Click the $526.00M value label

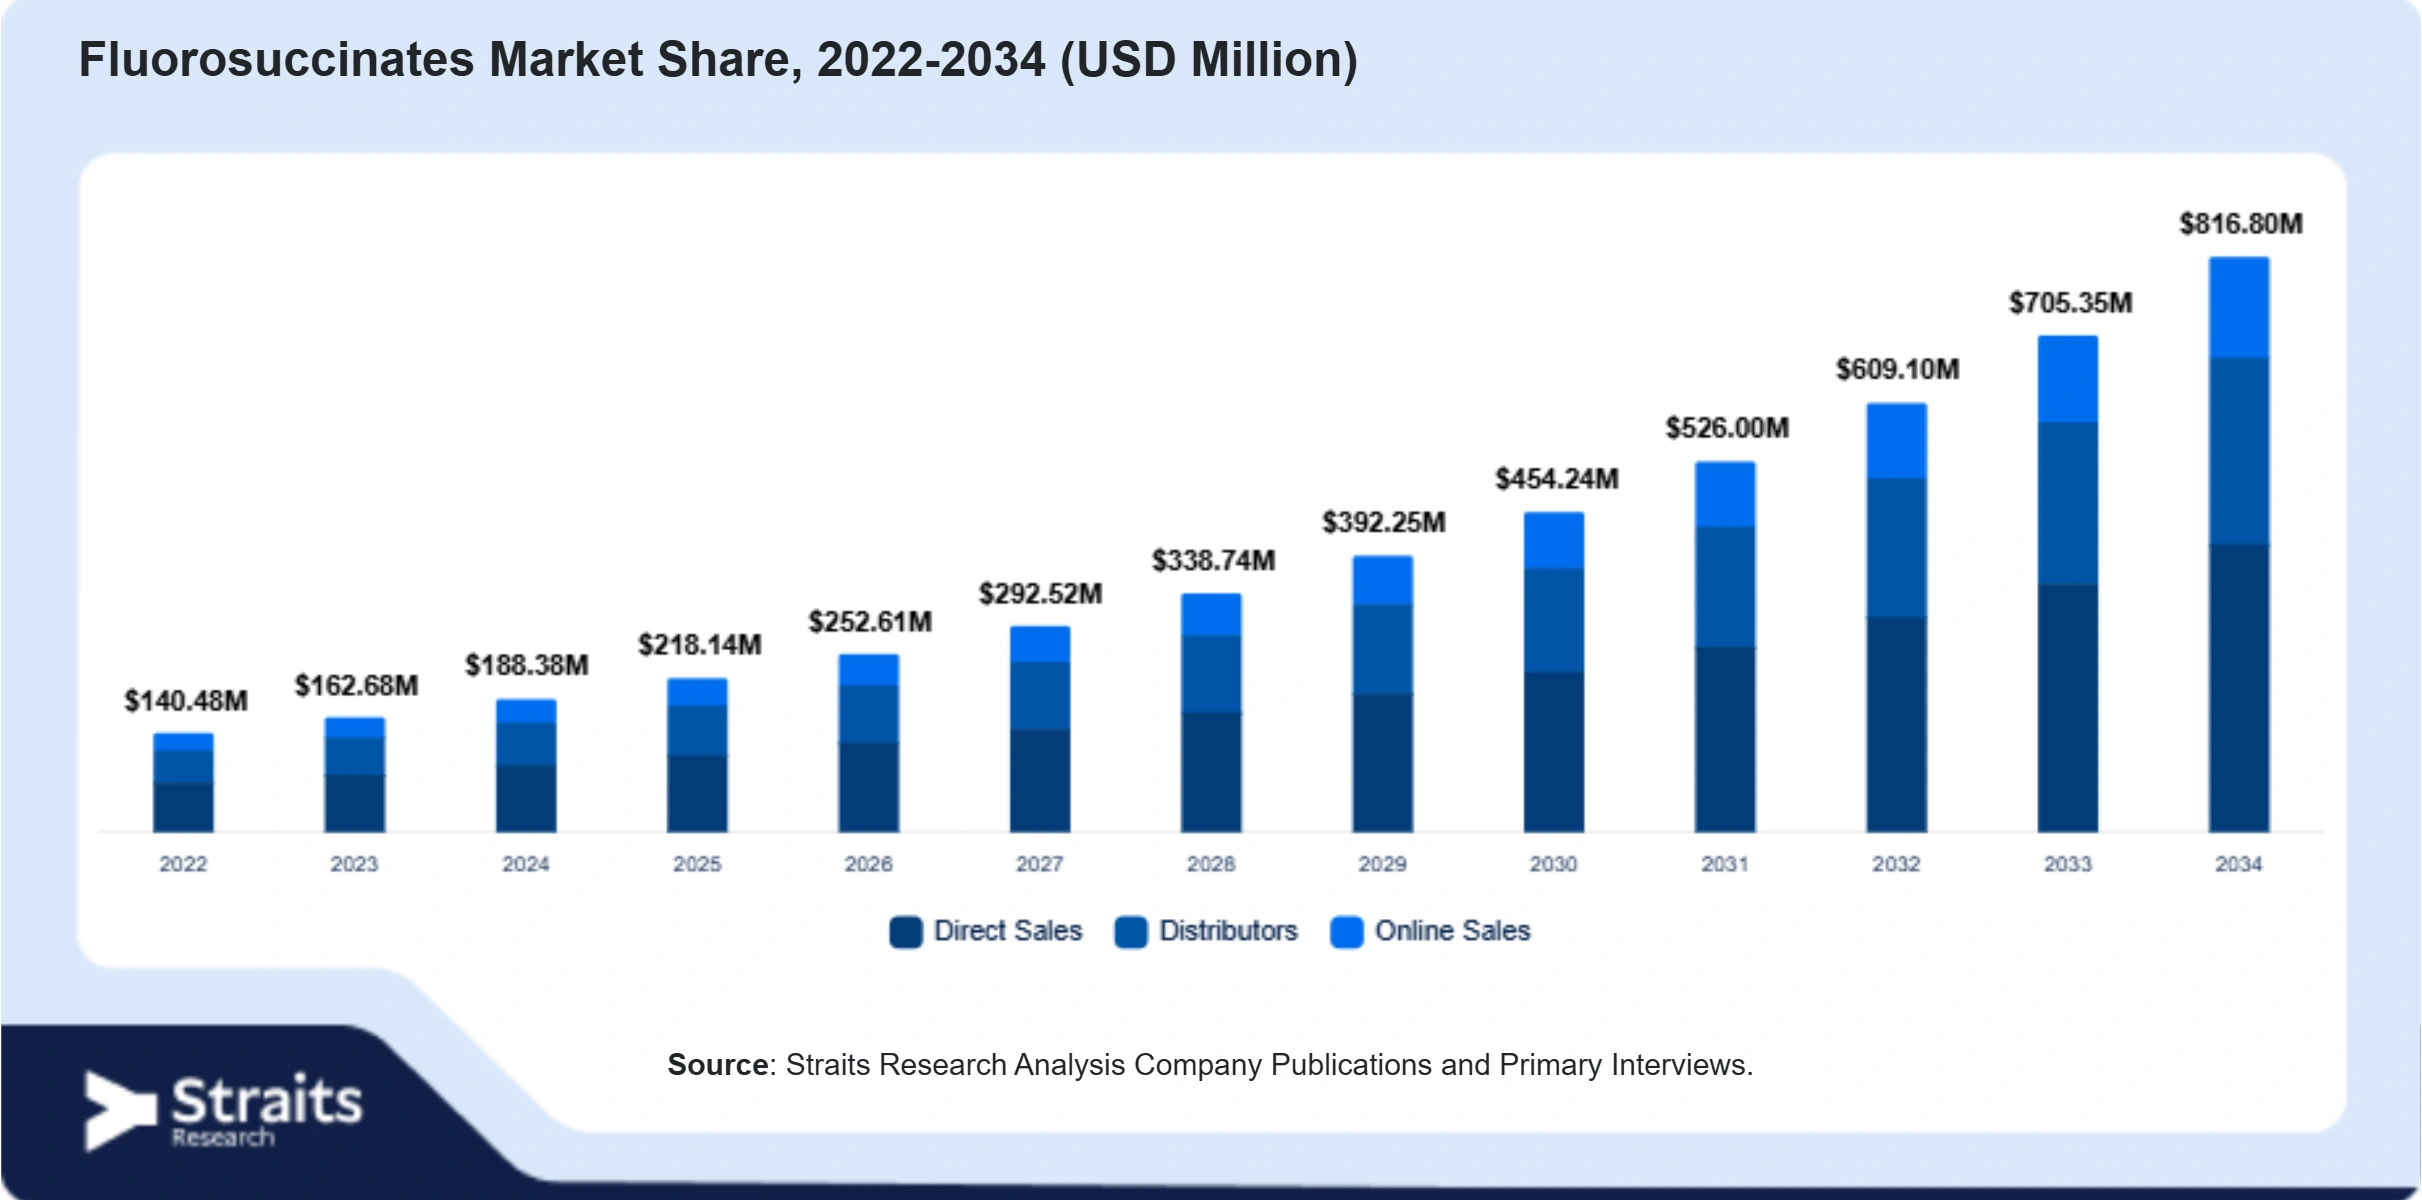pos(1727,428)
